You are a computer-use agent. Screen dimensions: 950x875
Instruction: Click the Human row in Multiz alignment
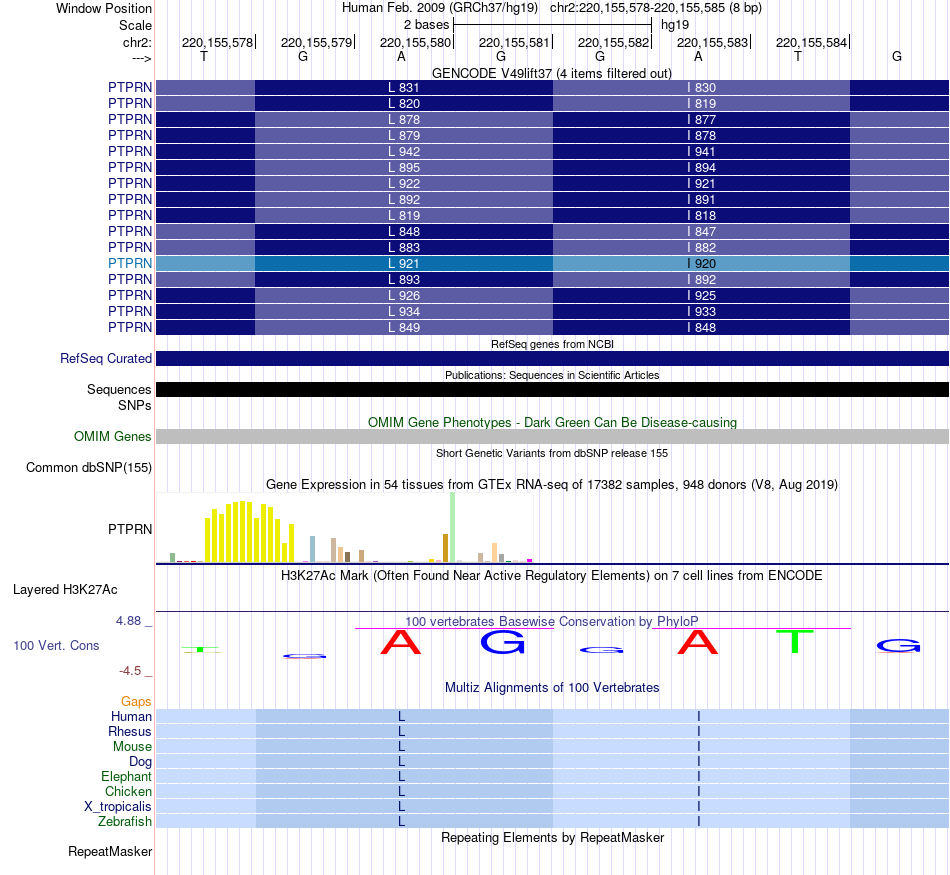552,716
